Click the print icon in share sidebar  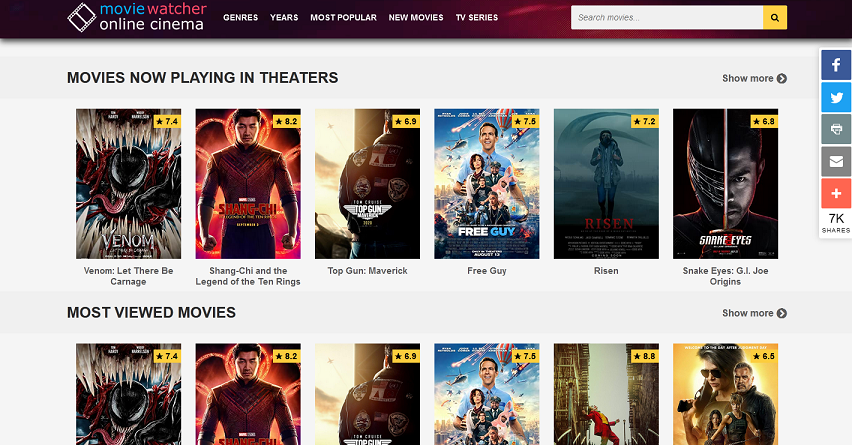836,129
